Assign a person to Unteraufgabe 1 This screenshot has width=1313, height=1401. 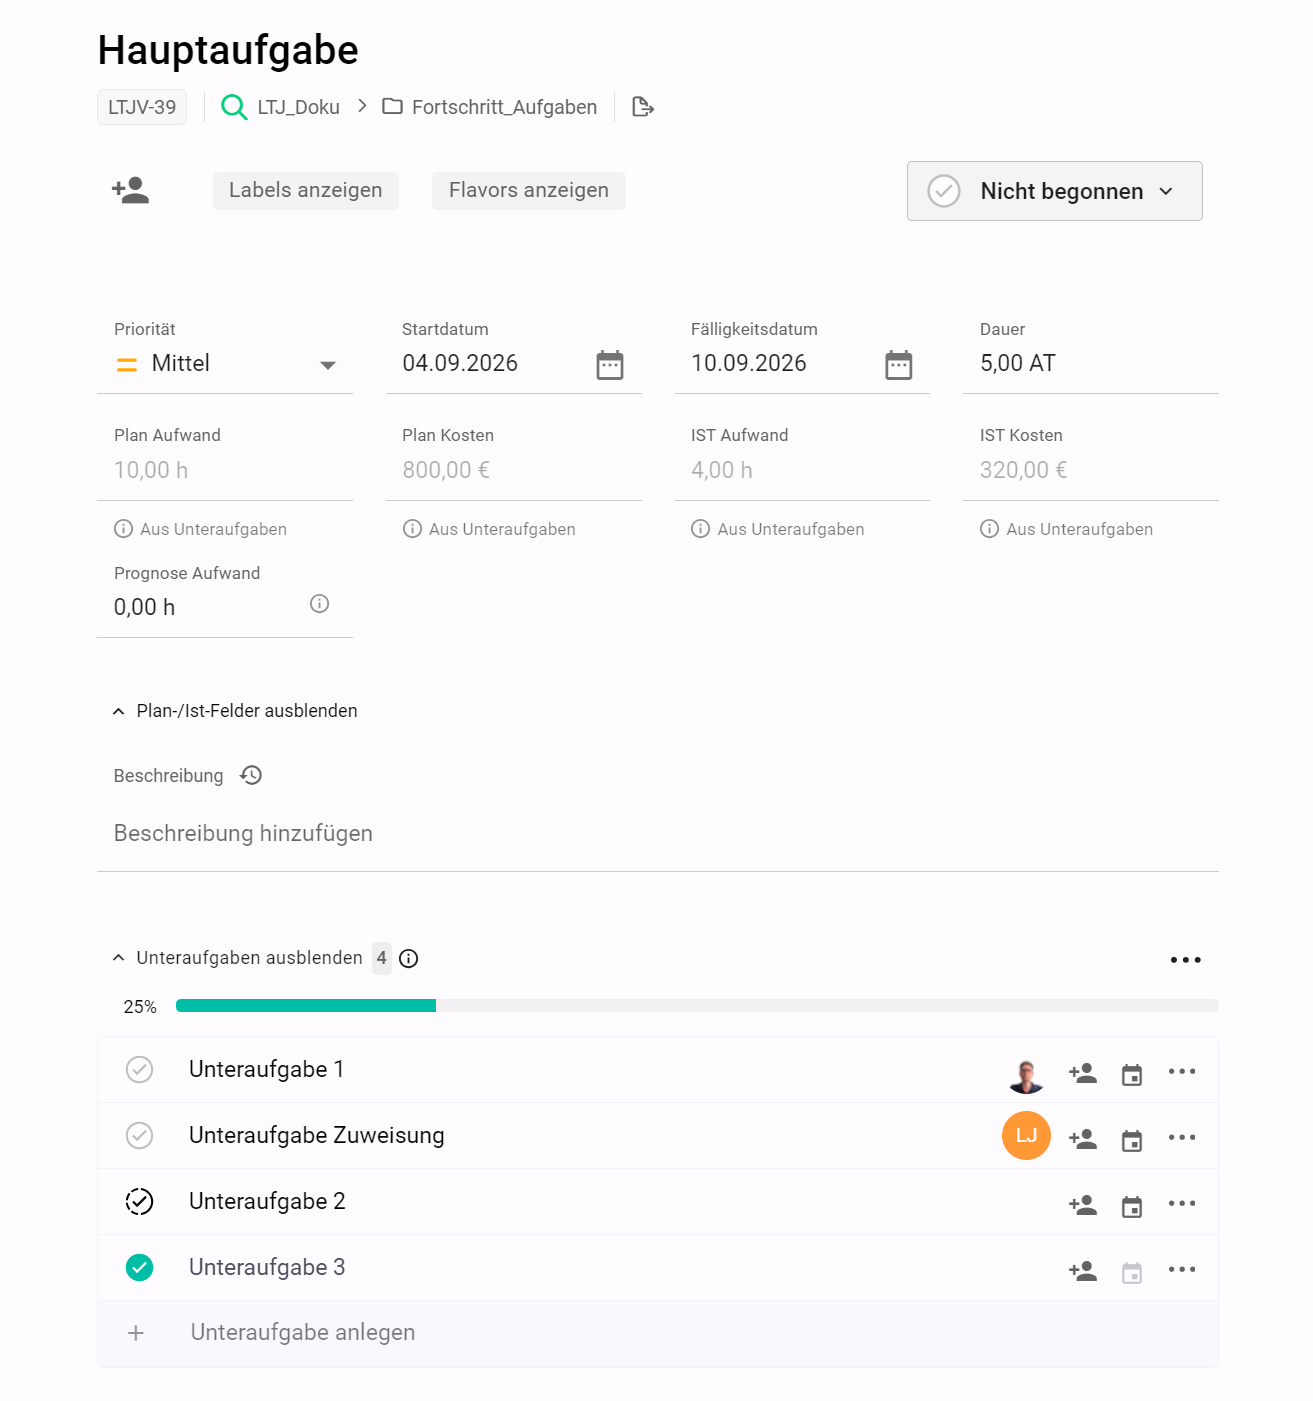coord(1083,1073)
